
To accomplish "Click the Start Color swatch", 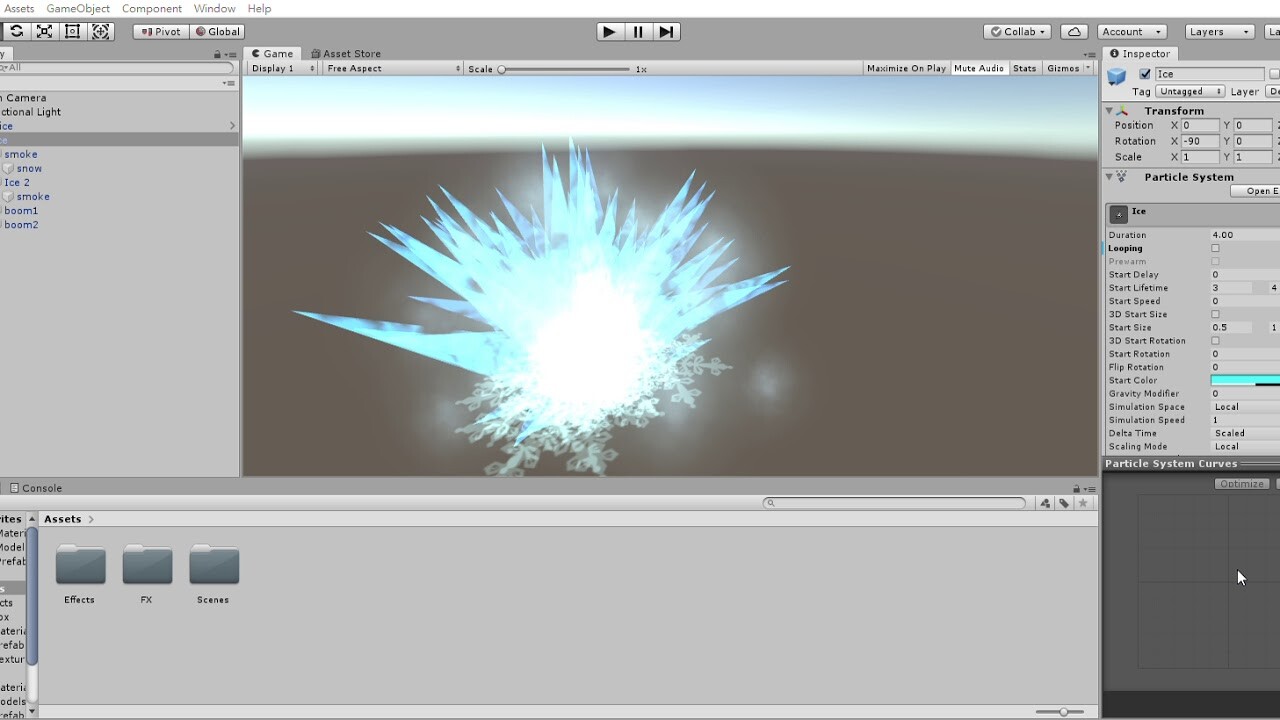I will pyautogui.click(x=1245, y=380).
